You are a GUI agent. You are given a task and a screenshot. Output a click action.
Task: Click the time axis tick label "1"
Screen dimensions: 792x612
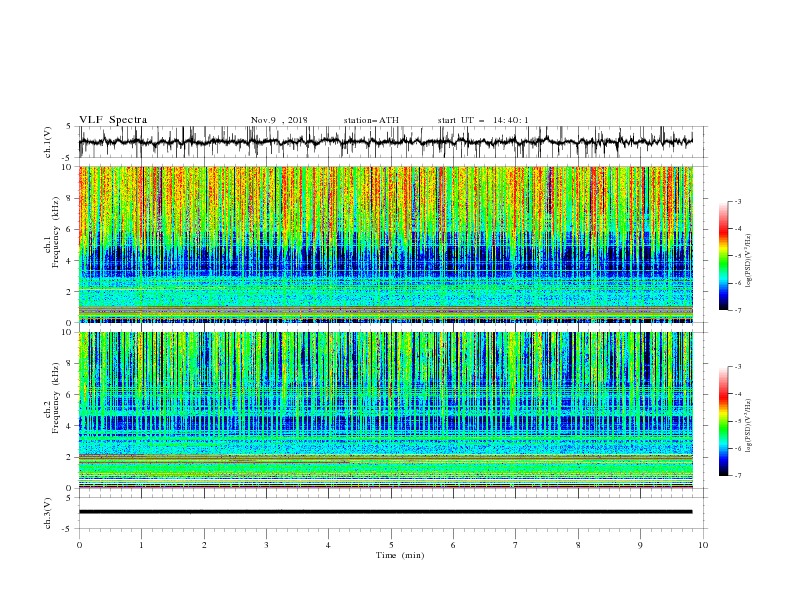click(141, 545)
